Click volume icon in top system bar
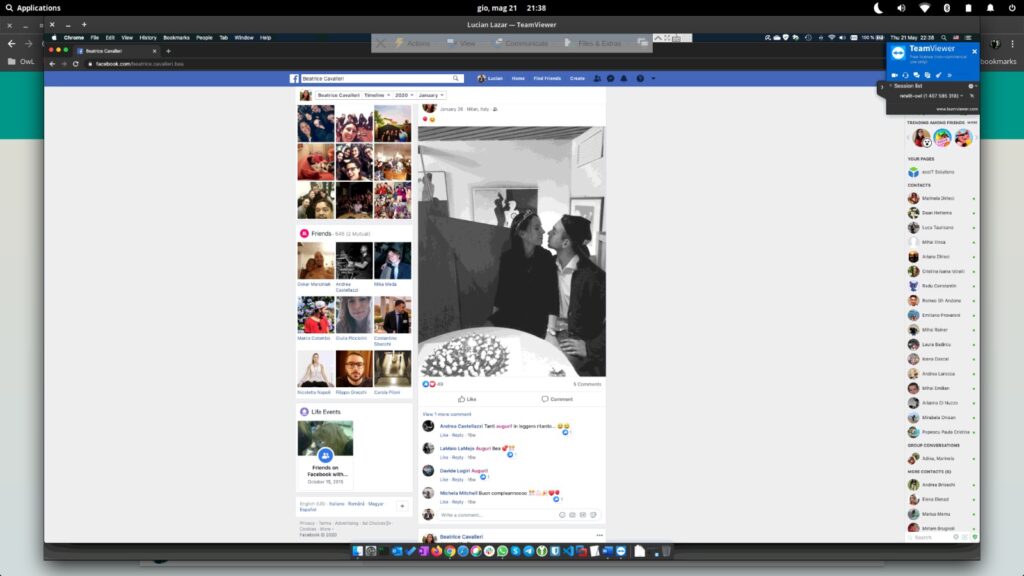The height and width of the screenshot is (576, 1024). click(901, 8)
